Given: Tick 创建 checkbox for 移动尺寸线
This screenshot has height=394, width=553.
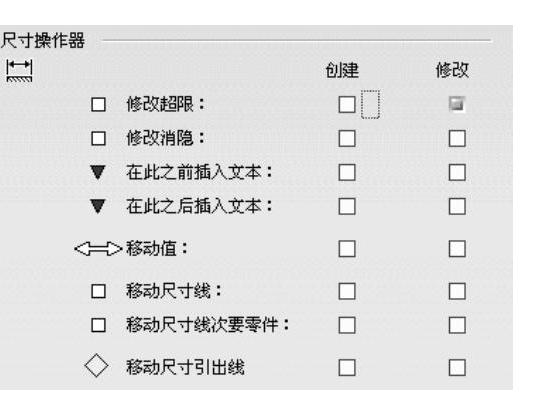Looking at the screenshot, I should (x=347, y=291).
